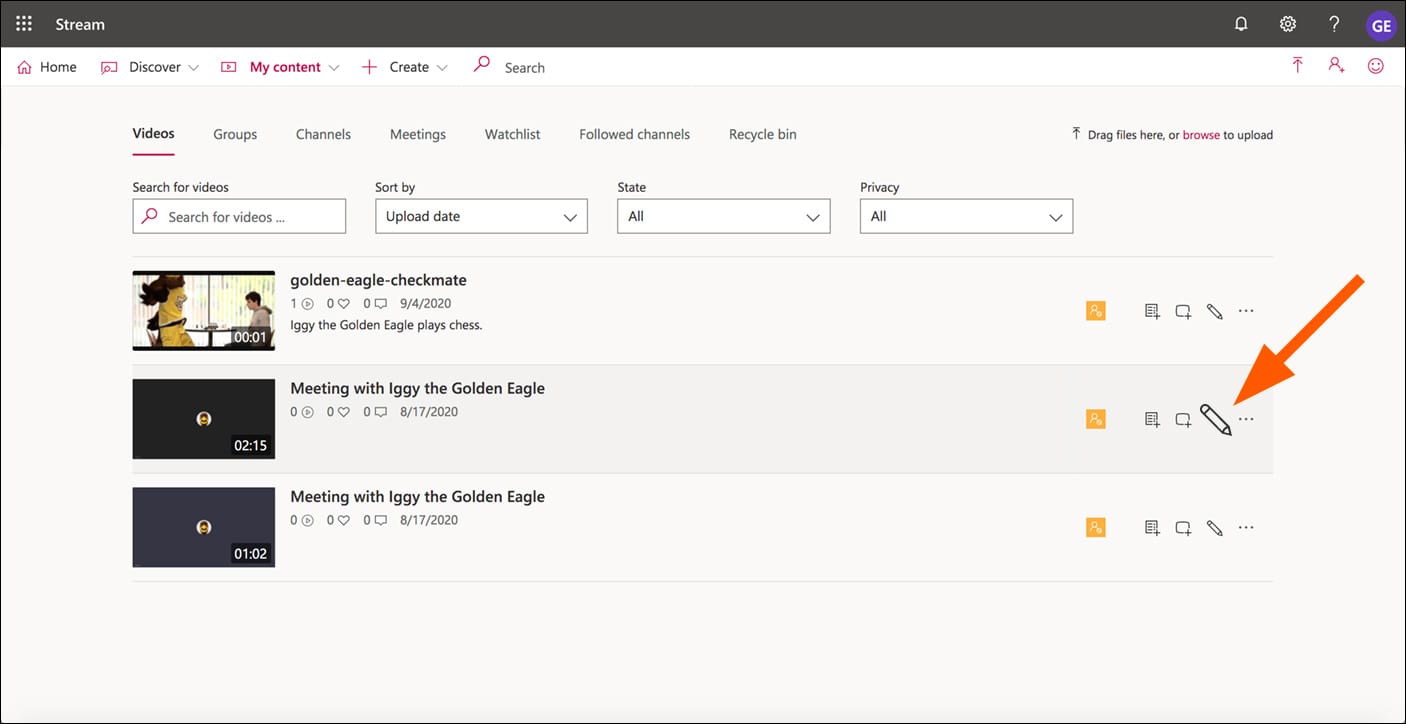Go to the Recycle bin tab
The width and height of the screenshot is (1406, 724).
[x=762, y=134]
